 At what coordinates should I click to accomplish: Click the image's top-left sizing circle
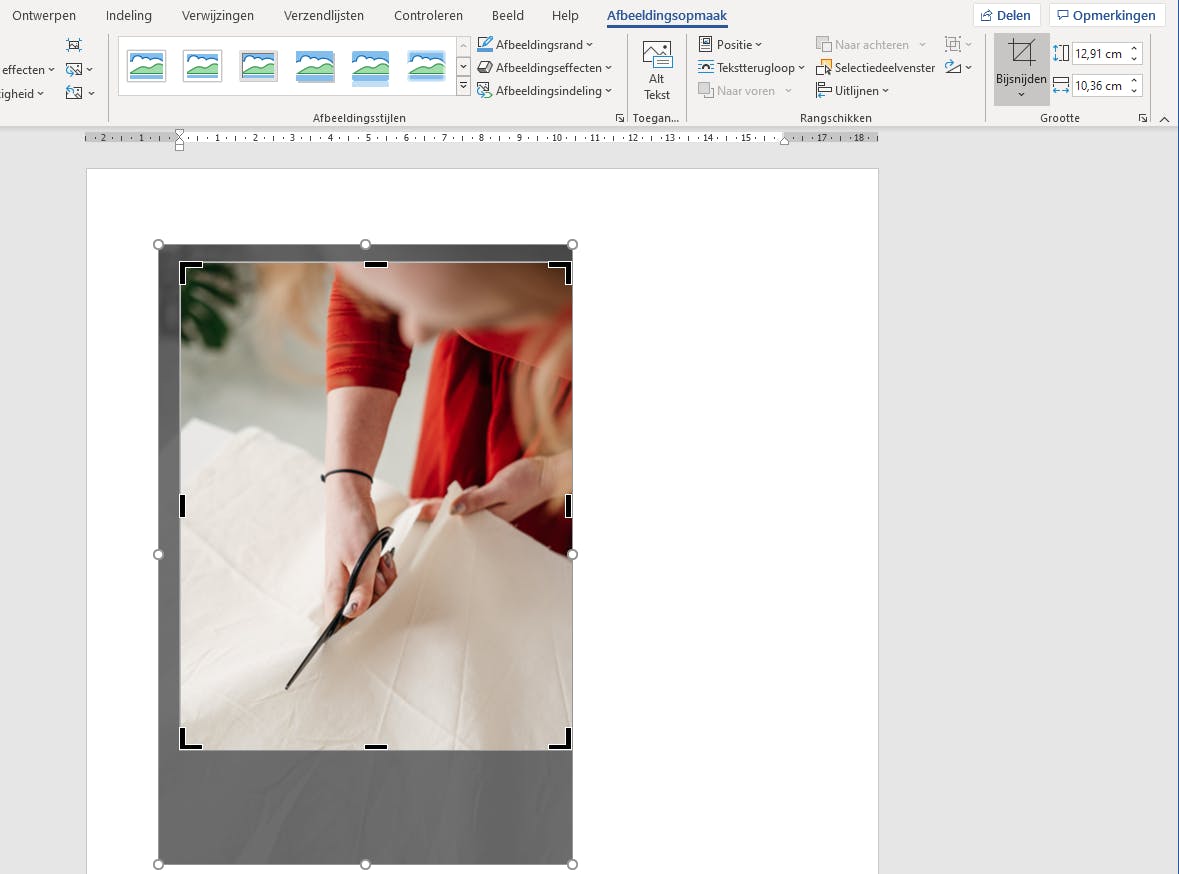pyautogui.click(x=158, y=244)
